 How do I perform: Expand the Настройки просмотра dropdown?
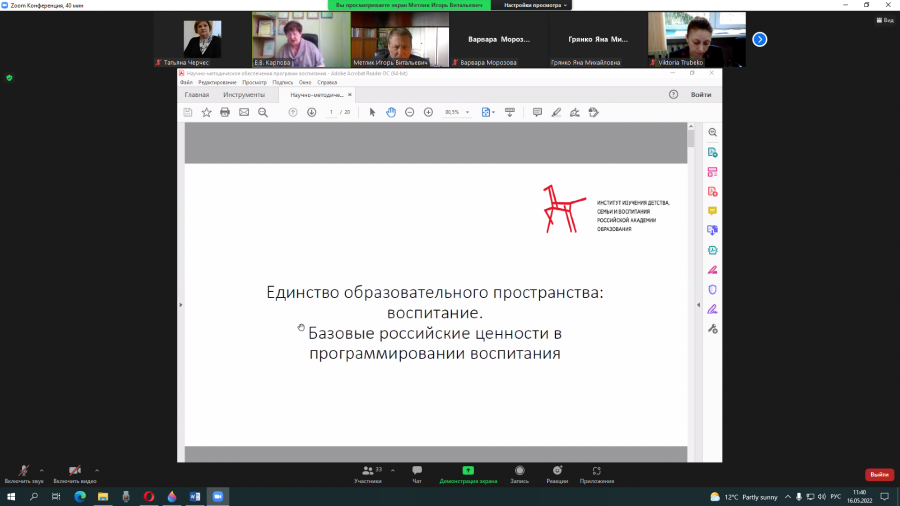click(535, 5)
